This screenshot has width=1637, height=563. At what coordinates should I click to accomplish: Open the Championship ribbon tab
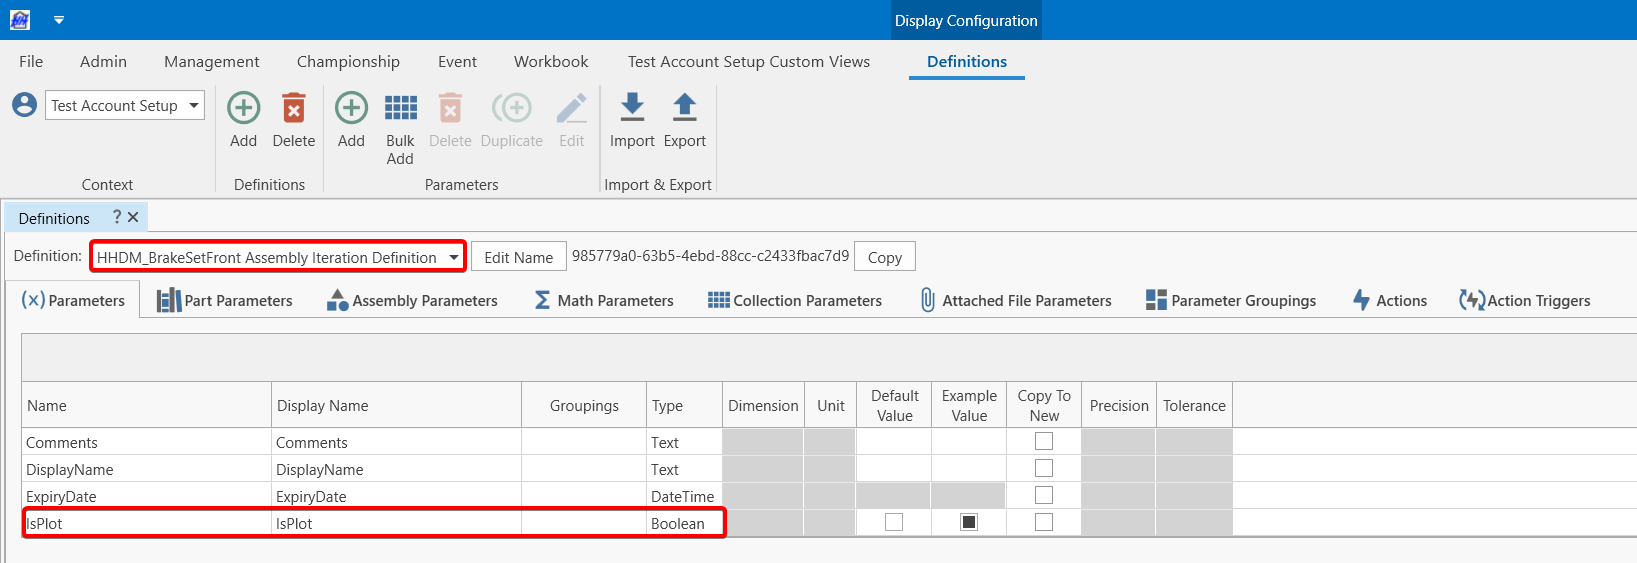tap(348, 61)
